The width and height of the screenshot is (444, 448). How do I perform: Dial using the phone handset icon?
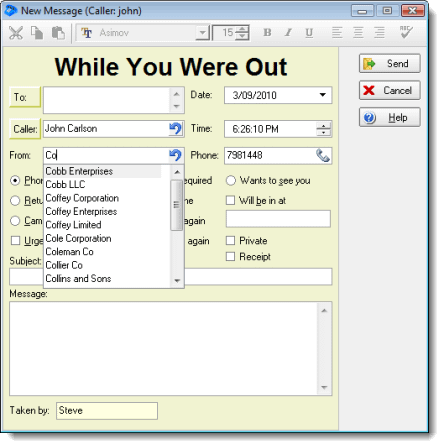click(x=323, y=155)
